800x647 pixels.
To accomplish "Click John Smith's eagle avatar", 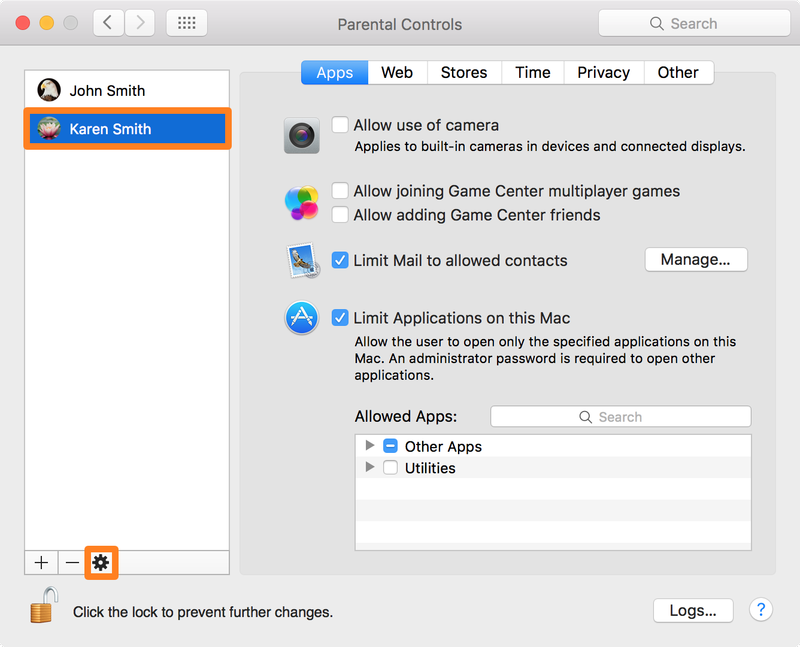I will [x=49, y=90].
